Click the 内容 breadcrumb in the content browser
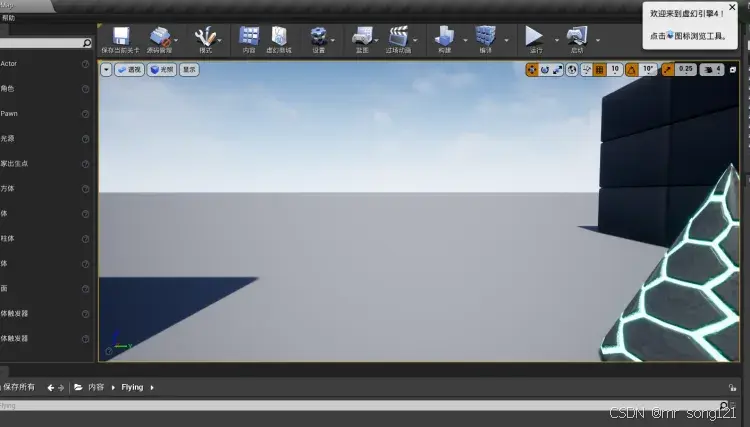This screenshot has height=427, width=750. (96, 387)
